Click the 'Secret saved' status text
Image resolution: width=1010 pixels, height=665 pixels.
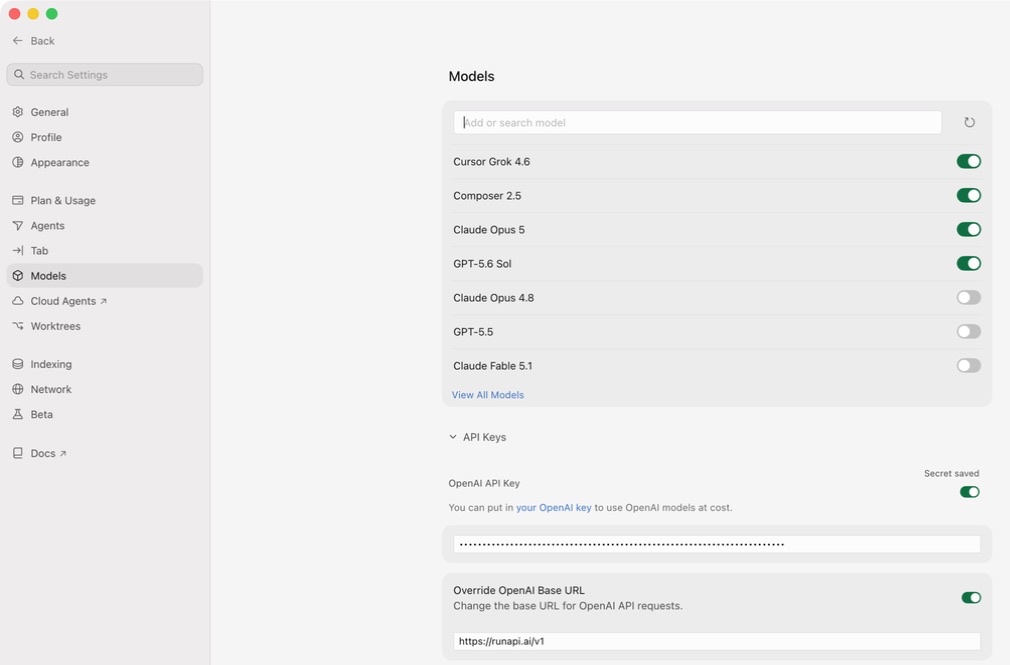click(951, 474)
